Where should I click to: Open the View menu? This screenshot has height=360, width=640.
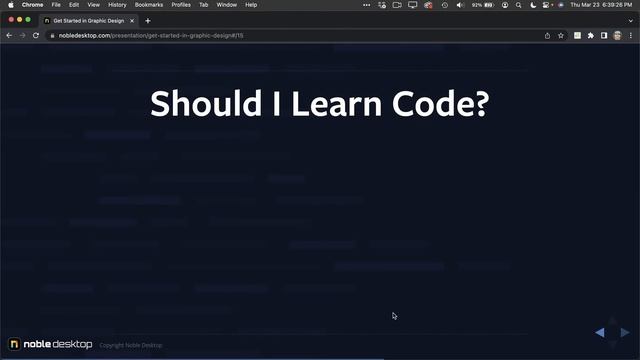pyautogui.click(x=93, y=5)
